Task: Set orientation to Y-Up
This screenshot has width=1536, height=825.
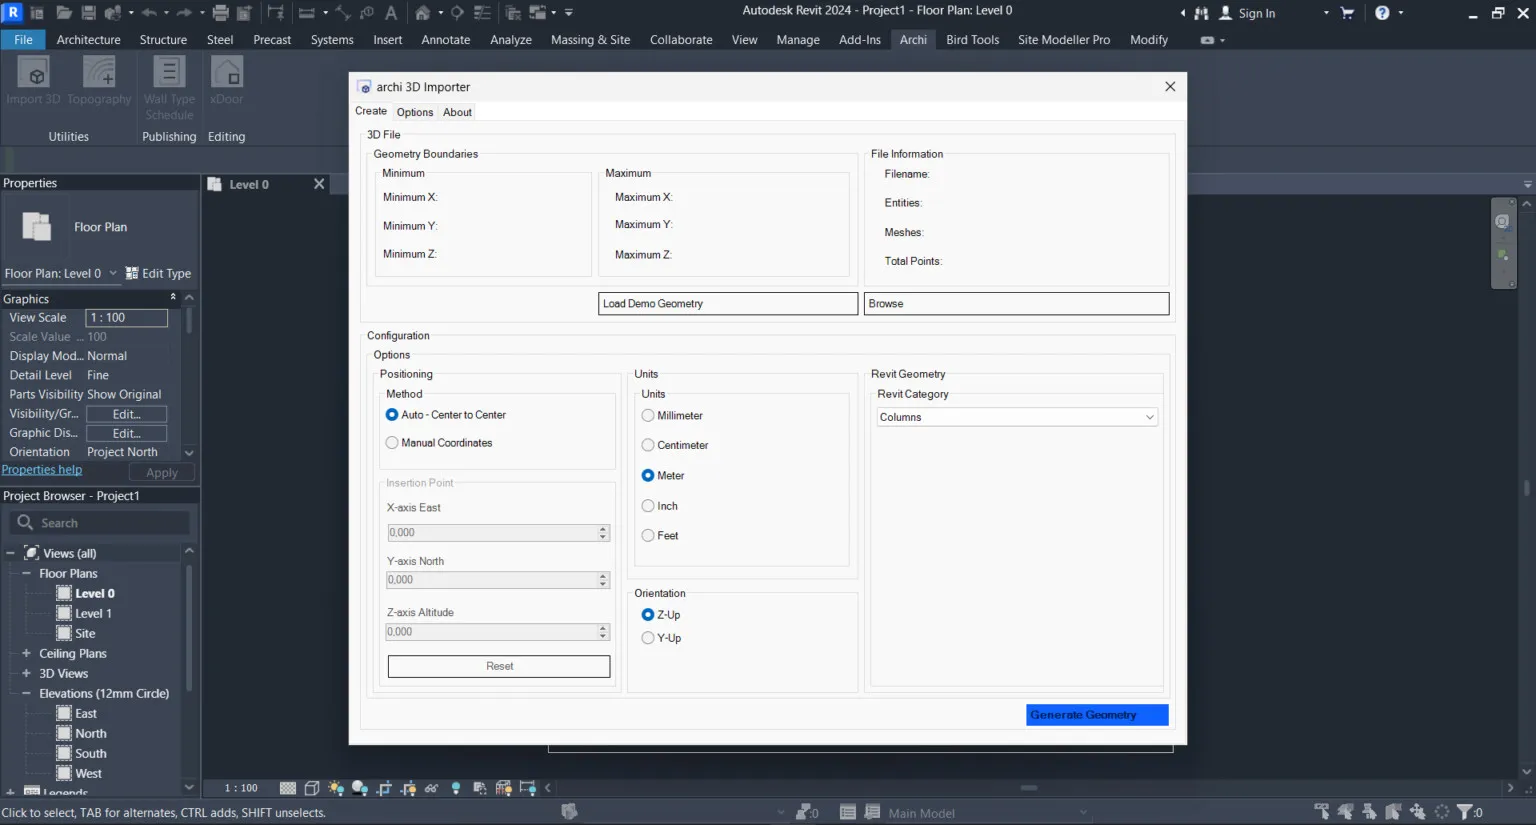Action: [x=648, y=638]
